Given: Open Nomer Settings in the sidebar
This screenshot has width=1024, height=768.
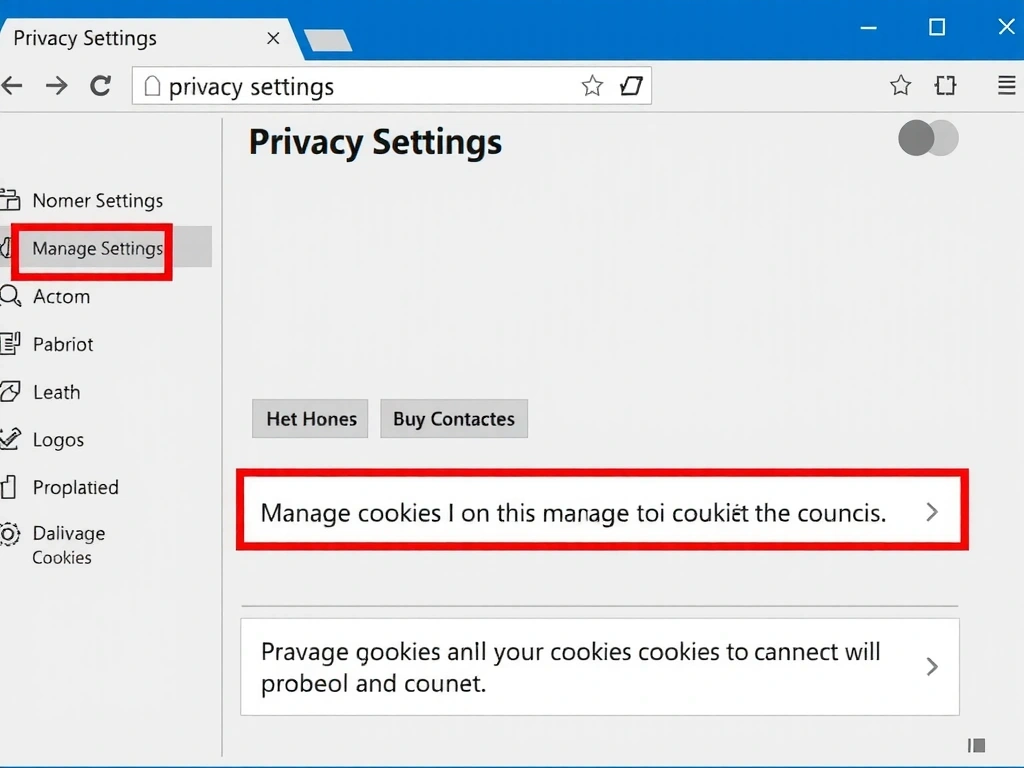Looking at the screenshot, I should 97,200.
